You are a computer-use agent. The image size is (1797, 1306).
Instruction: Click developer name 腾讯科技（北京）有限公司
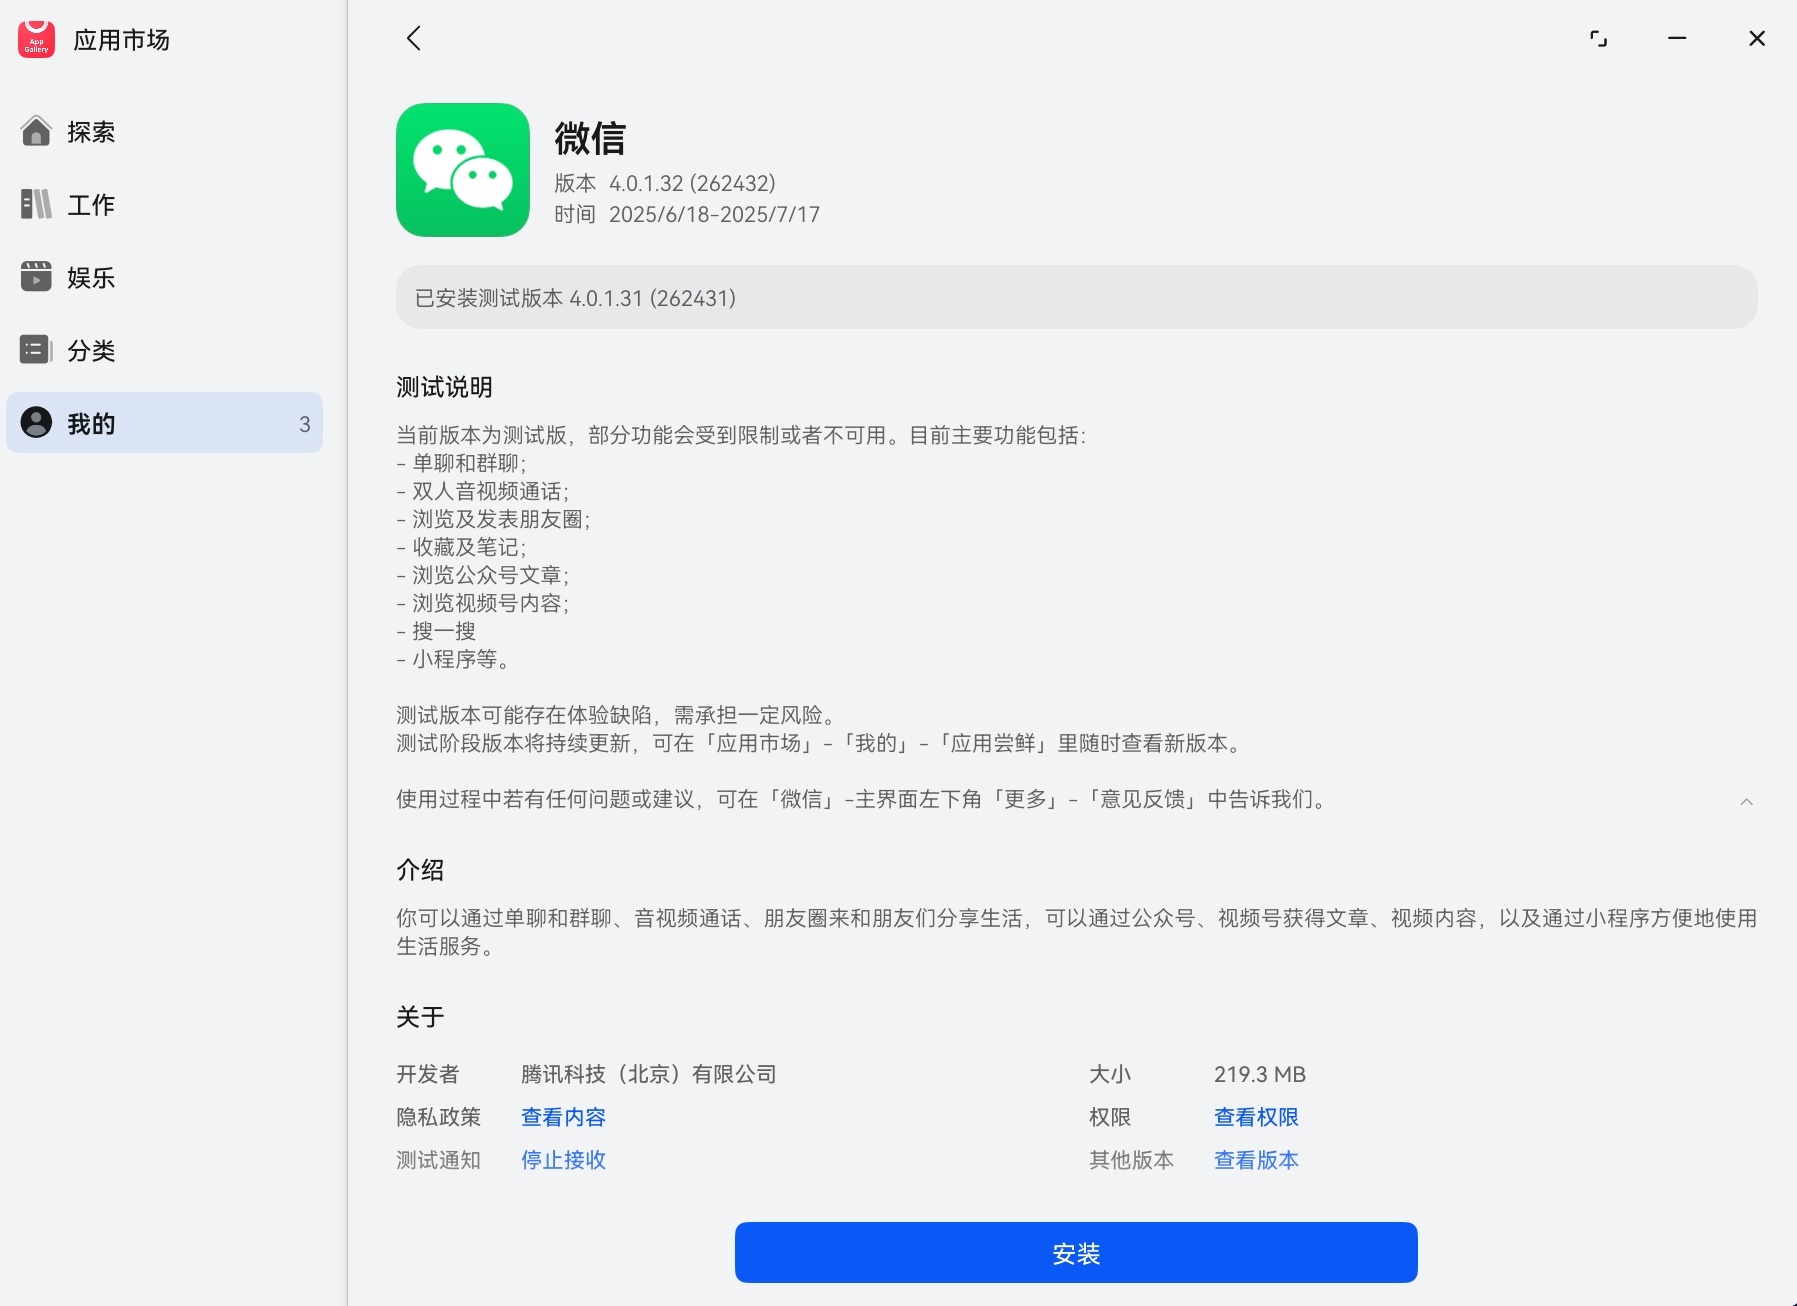pyautogui.click(x=649, y=1074)
